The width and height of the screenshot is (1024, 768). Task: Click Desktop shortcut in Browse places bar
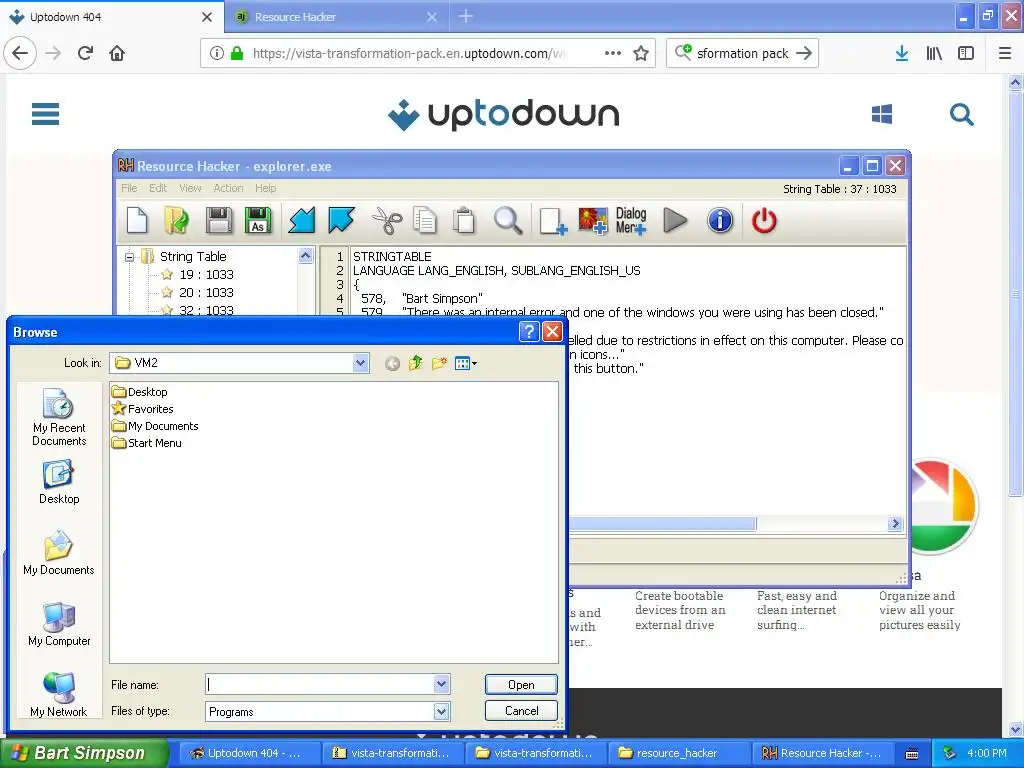tap(59, 483)
